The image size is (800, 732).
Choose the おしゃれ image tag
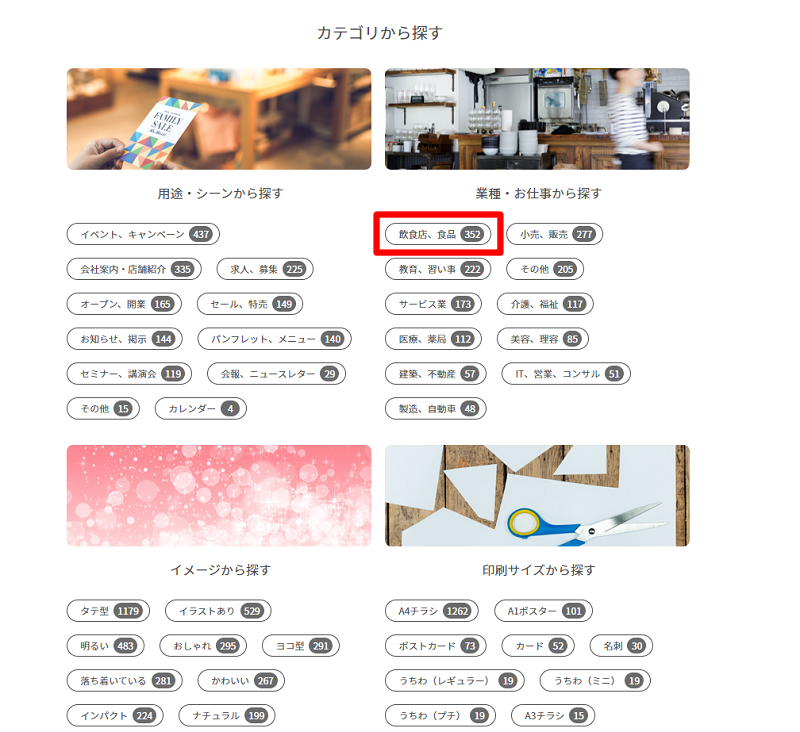[203, 646]
